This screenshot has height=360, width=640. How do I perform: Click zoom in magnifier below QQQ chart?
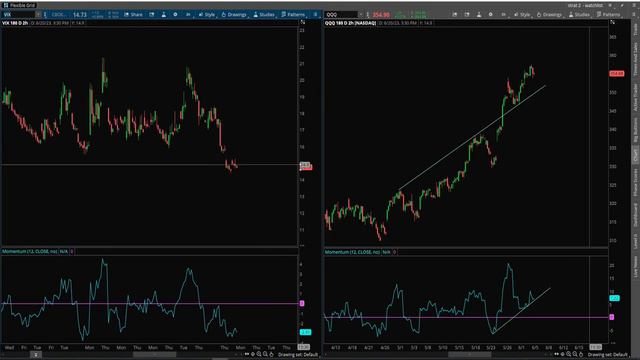tap(569, 354)
